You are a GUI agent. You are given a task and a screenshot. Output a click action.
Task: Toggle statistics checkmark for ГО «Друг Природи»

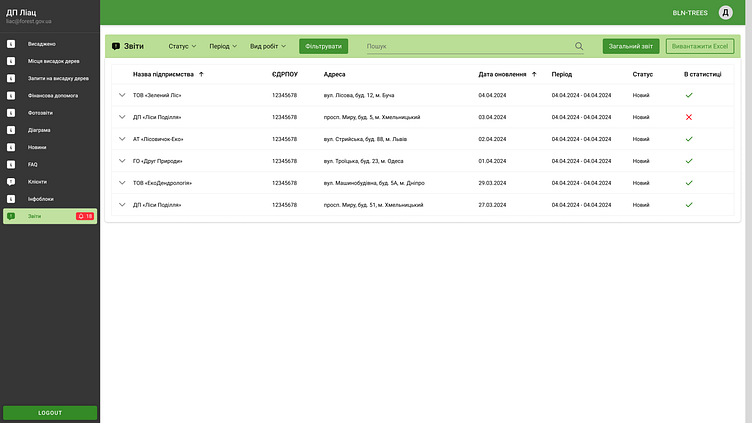(x=688, y=161)
